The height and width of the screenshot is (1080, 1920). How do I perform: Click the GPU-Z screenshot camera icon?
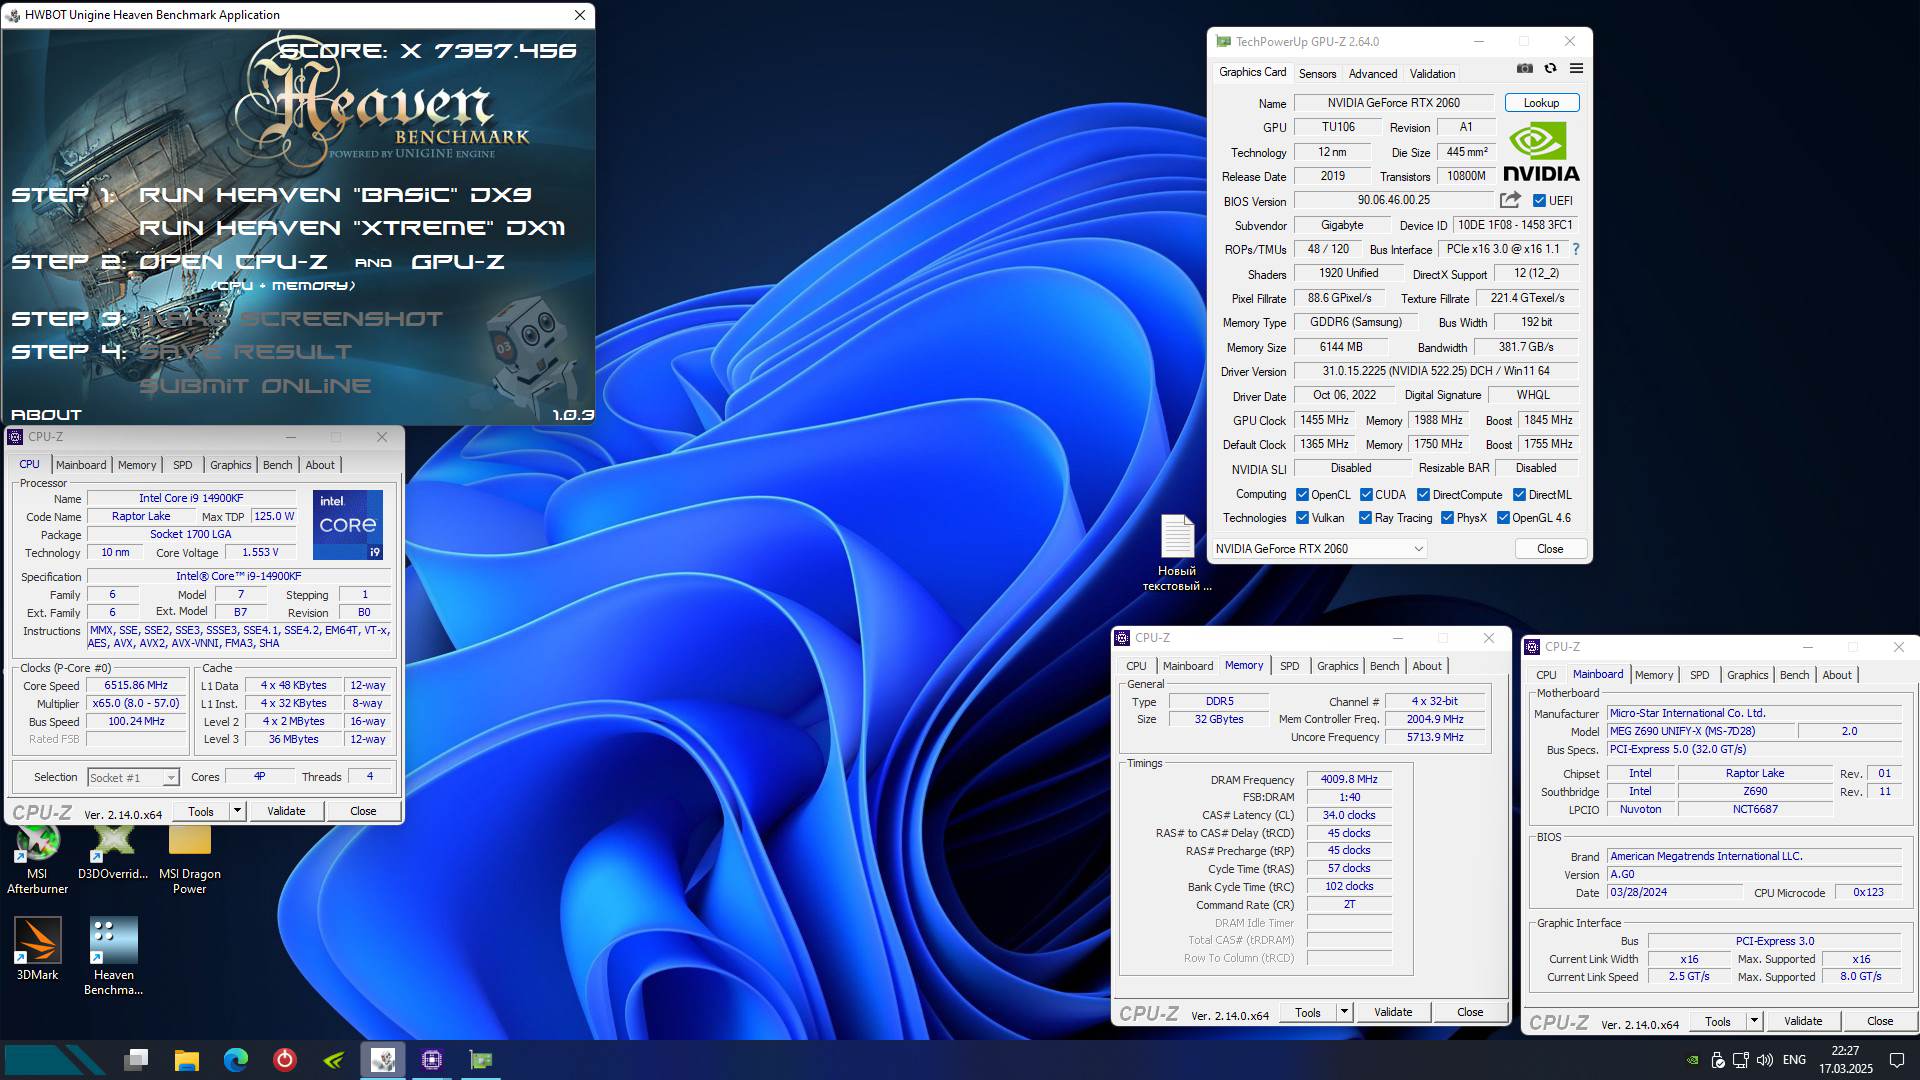point(1524,69)
